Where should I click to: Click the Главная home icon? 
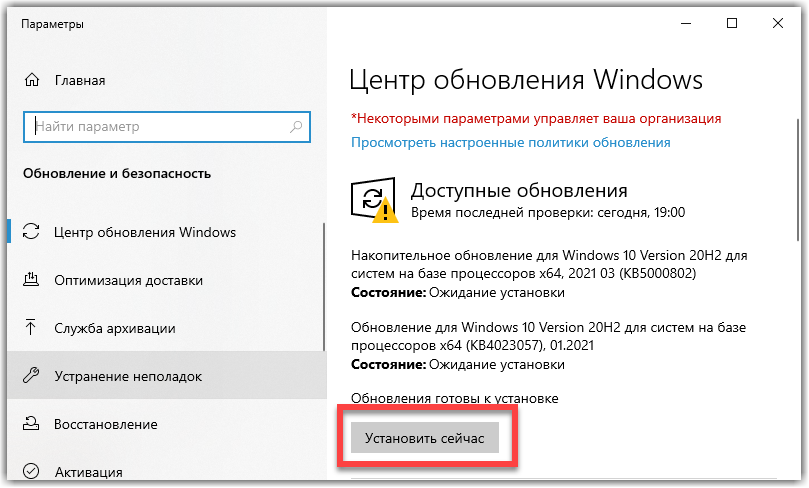(x=33, y=80)
